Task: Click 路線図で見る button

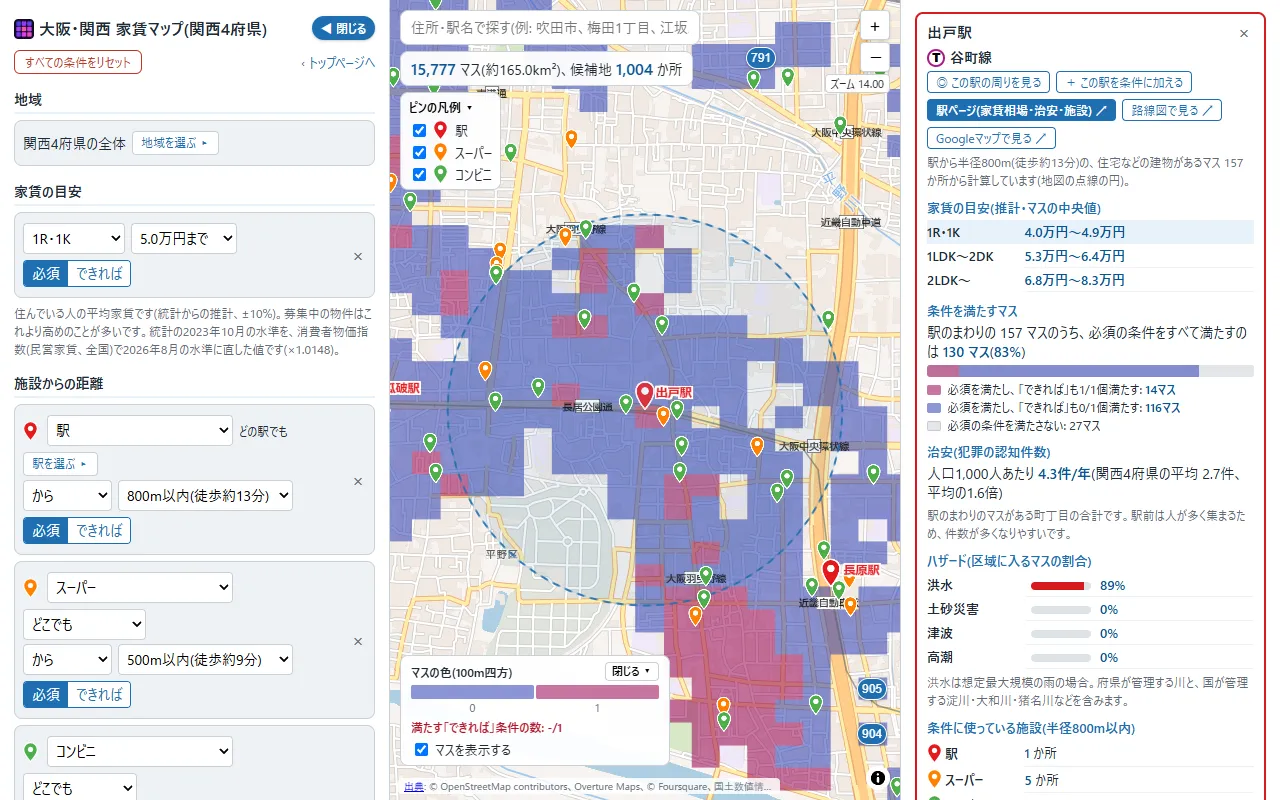Action: click(x=1171, y=110)
